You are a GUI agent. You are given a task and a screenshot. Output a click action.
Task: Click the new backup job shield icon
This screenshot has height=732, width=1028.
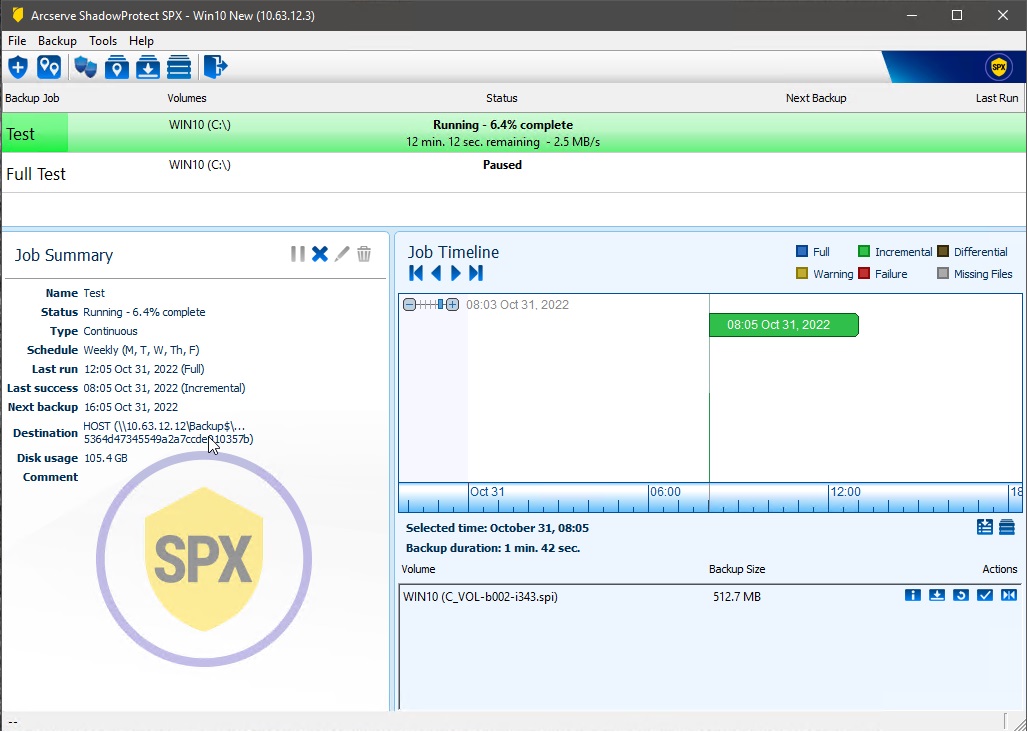coord(18,67)
